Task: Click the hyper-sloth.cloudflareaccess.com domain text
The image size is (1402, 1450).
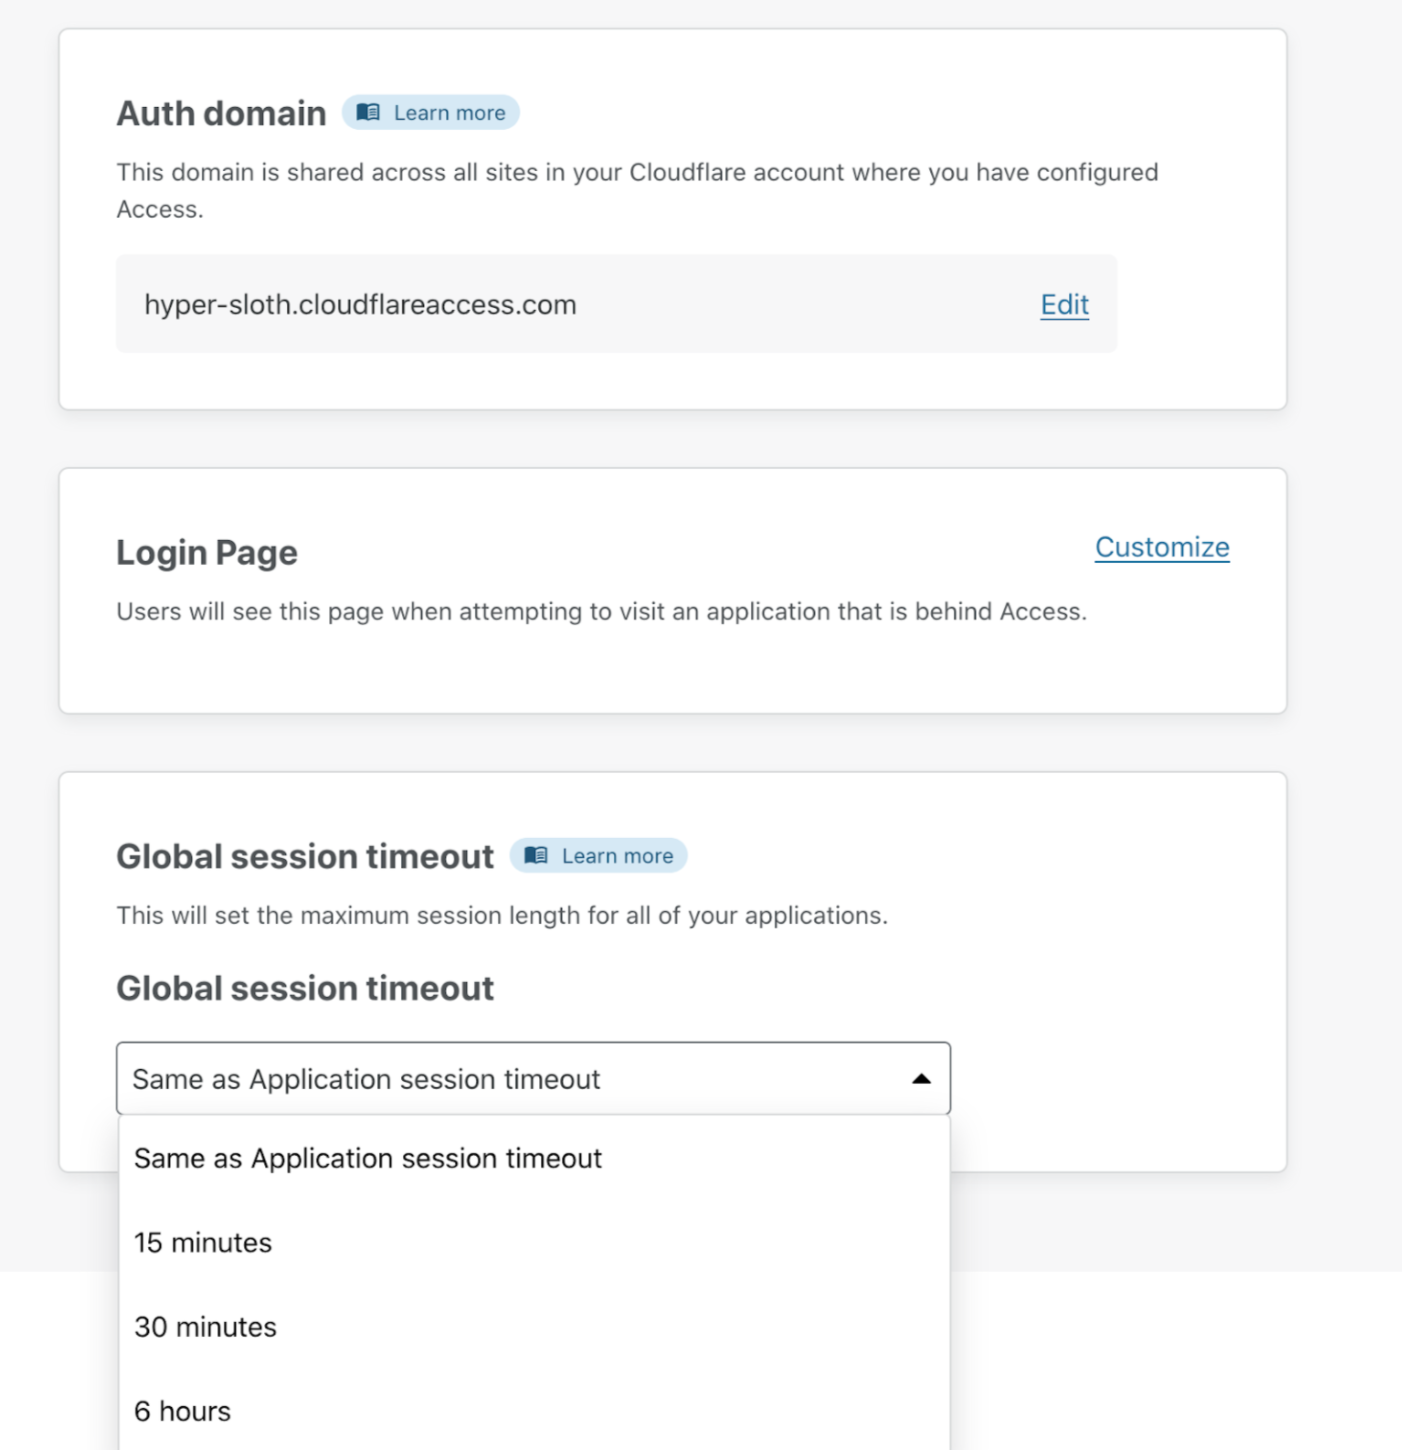Action: 360,305
